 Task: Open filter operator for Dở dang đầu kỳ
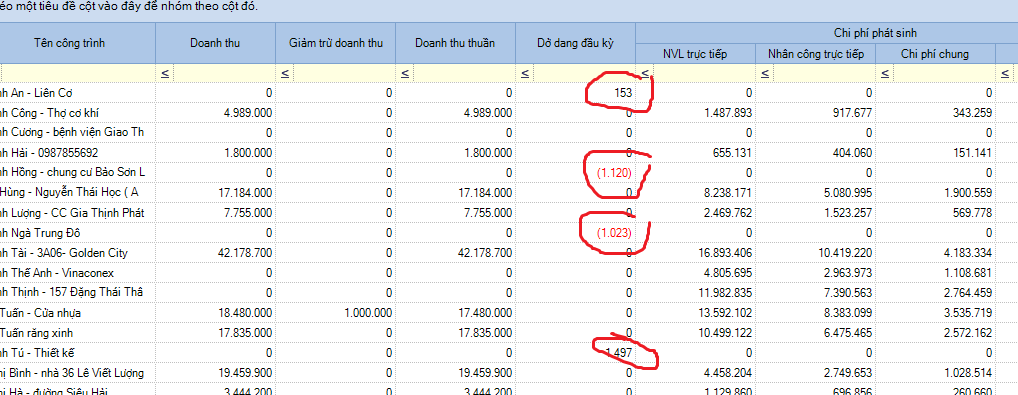pyautogui.click(x=525, y=73)
